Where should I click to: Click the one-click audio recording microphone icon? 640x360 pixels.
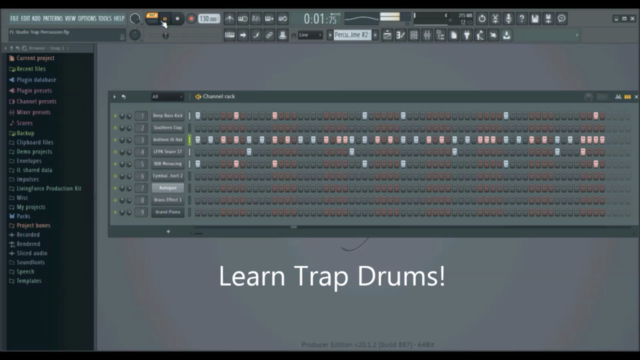tap(509, 18)
